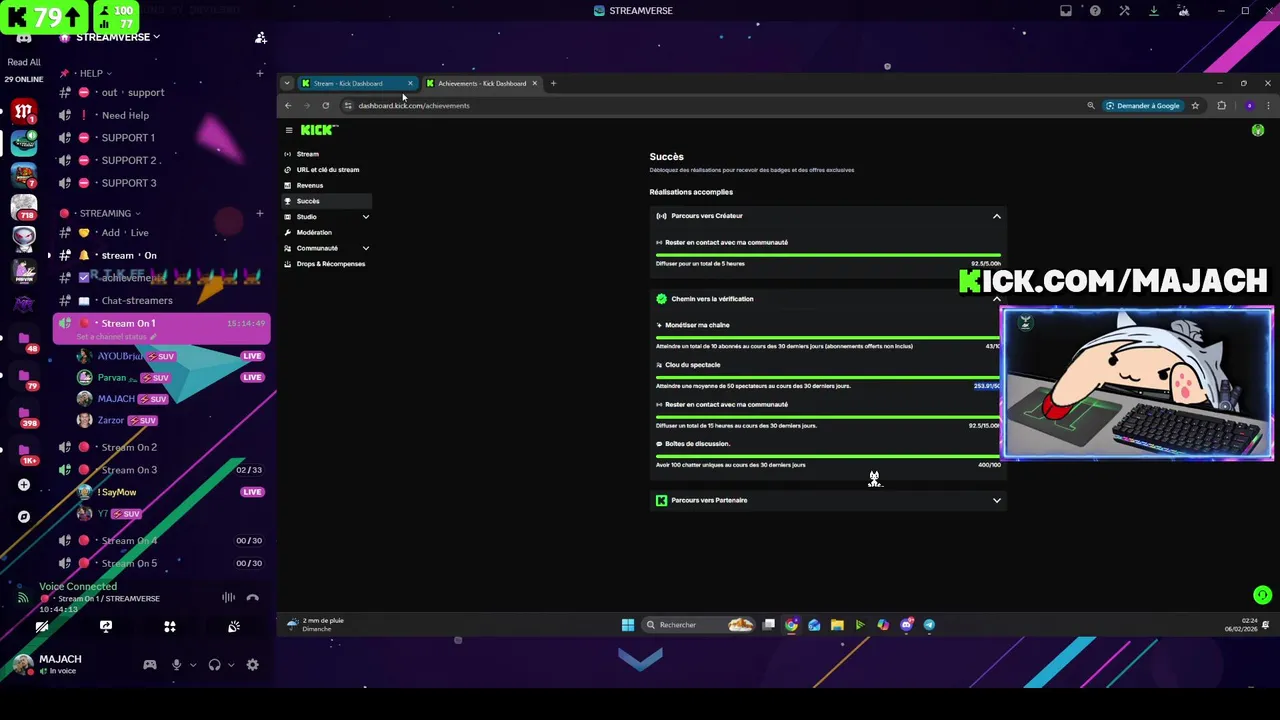Open Windows Start menu
The width and height of the screenshot is (1280, 720).
pos(628,625)
